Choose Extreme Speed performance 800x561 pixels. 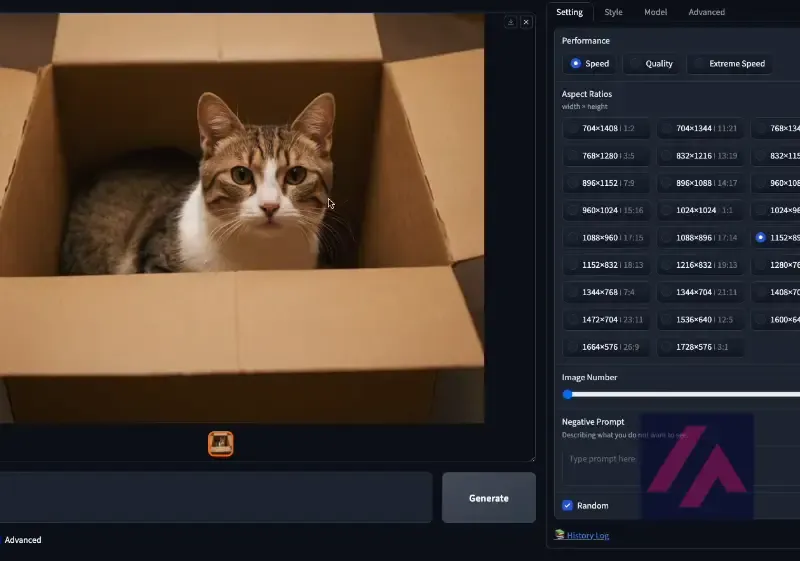point(729,64)
